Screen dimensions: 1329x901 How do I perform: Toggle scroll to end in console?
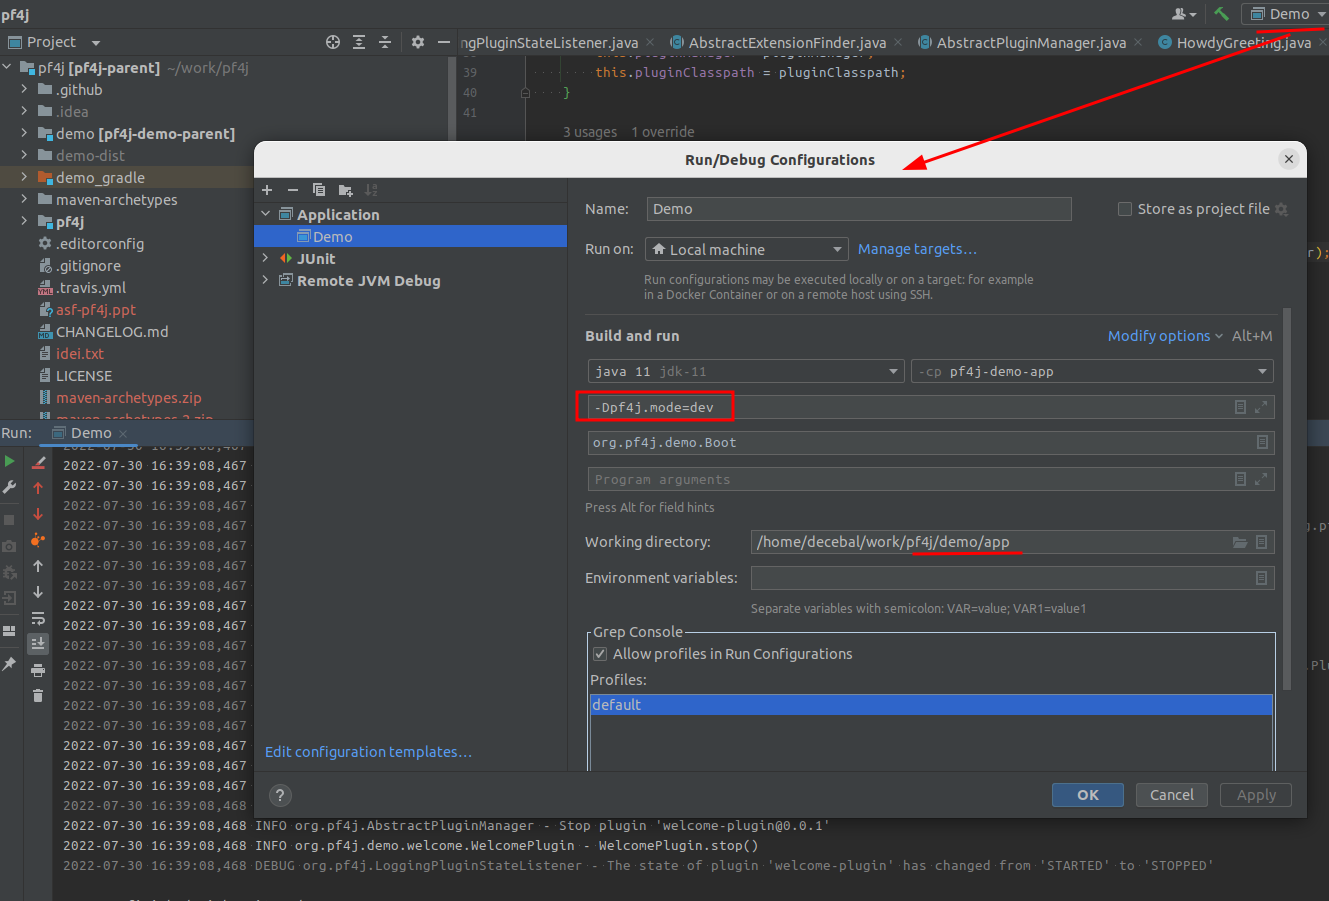(38, 644)
